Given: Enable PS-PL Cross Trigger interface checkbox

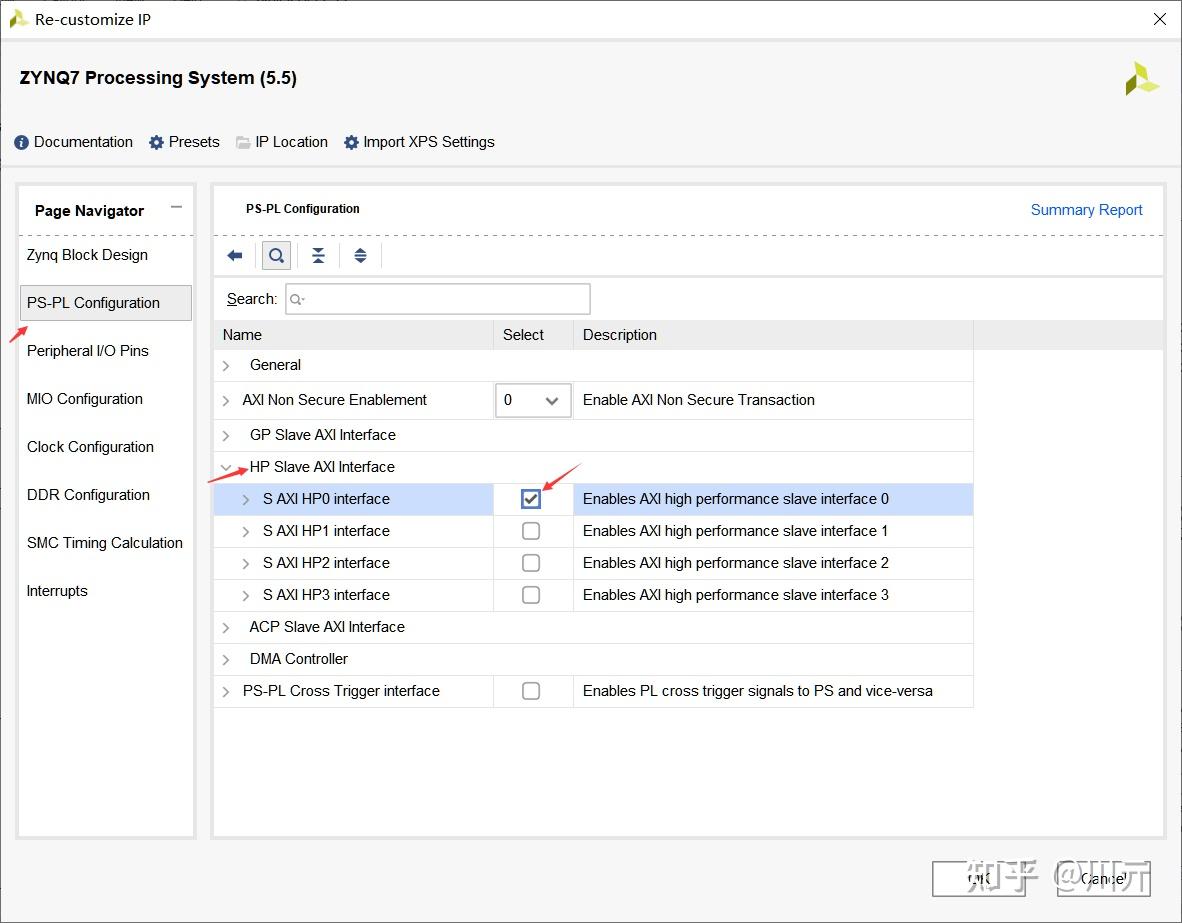Looking at the screenshot, I should pyautogui.click(x=531, y=691).
